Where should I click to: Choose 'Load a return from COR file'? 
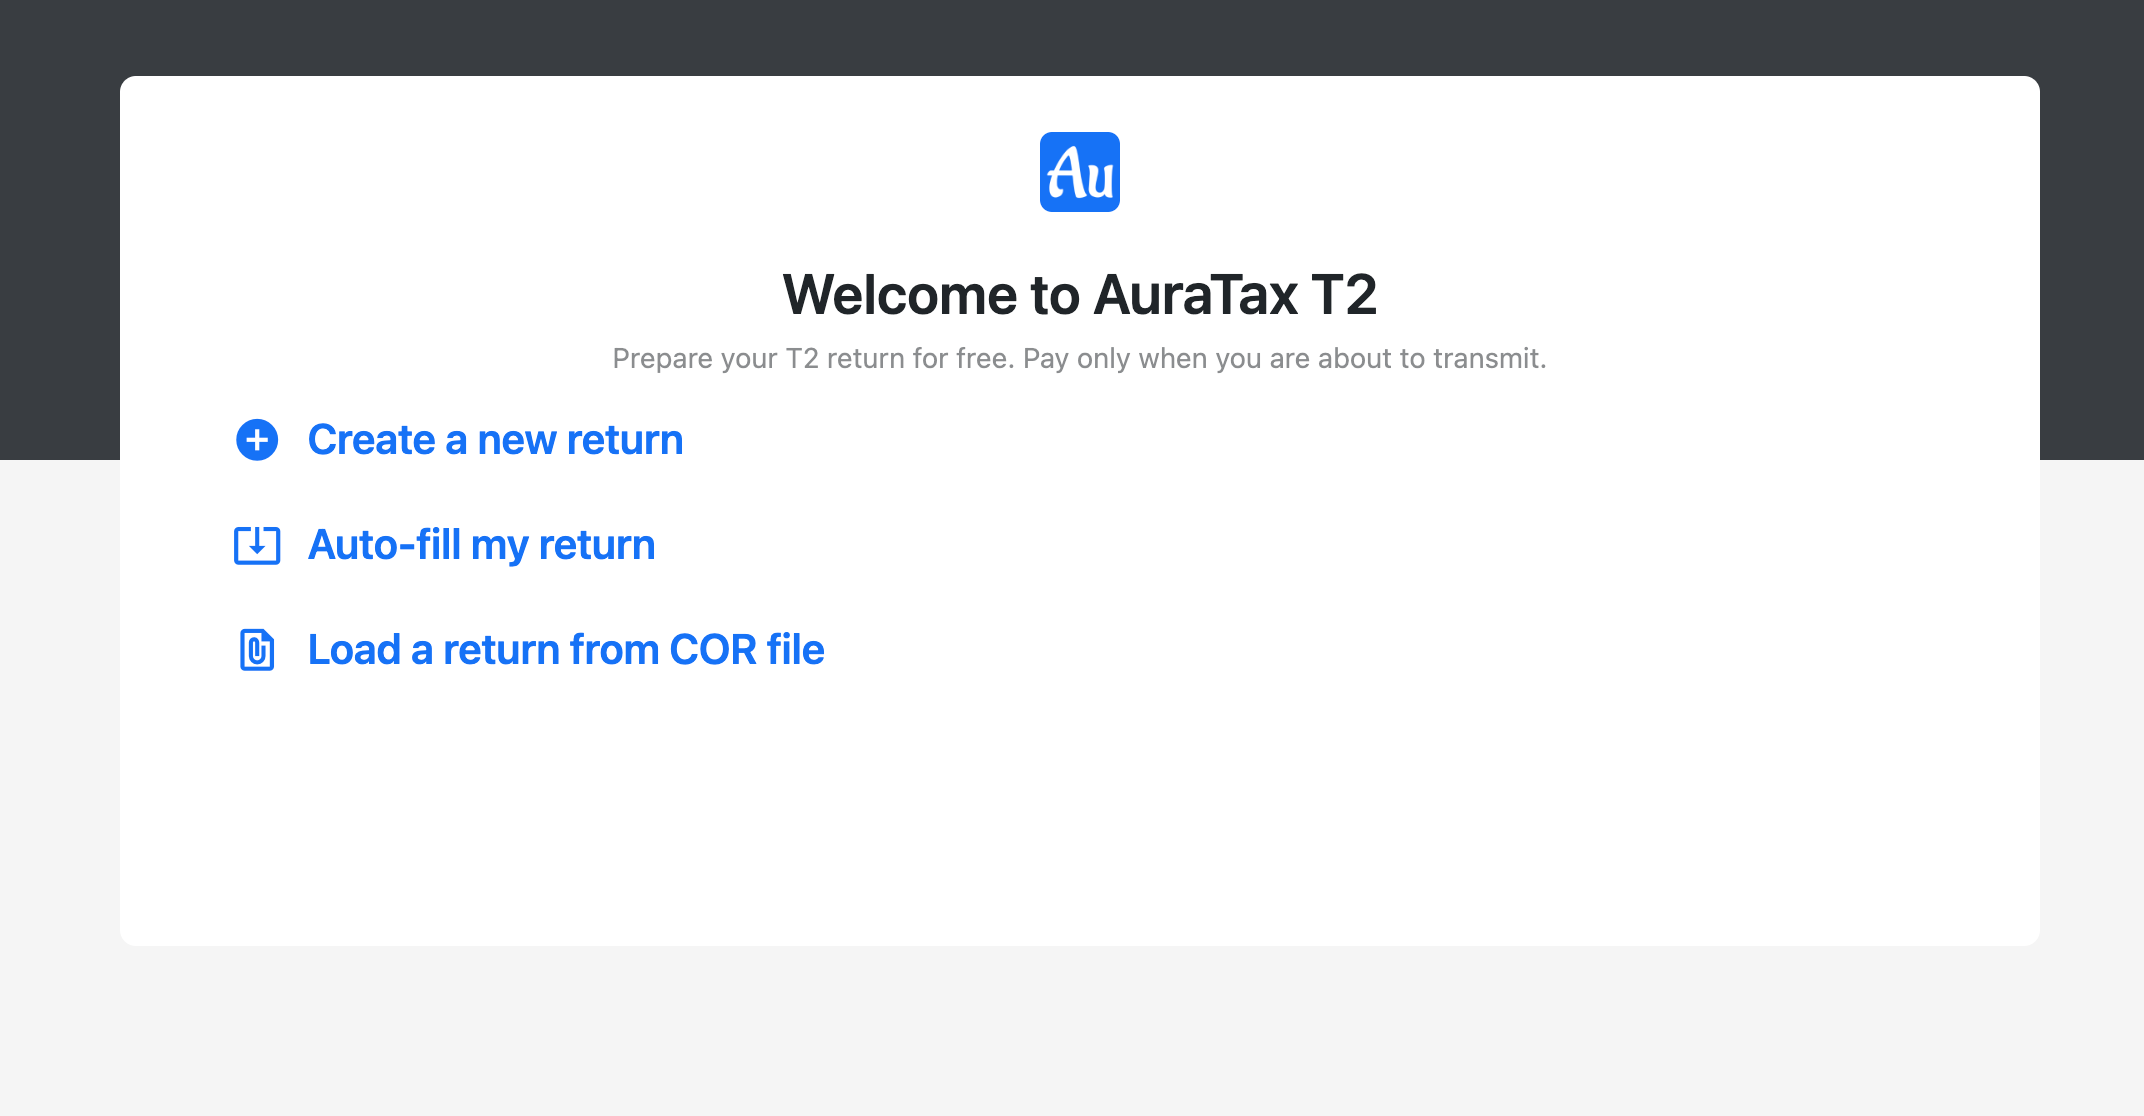tap(566, 650)
